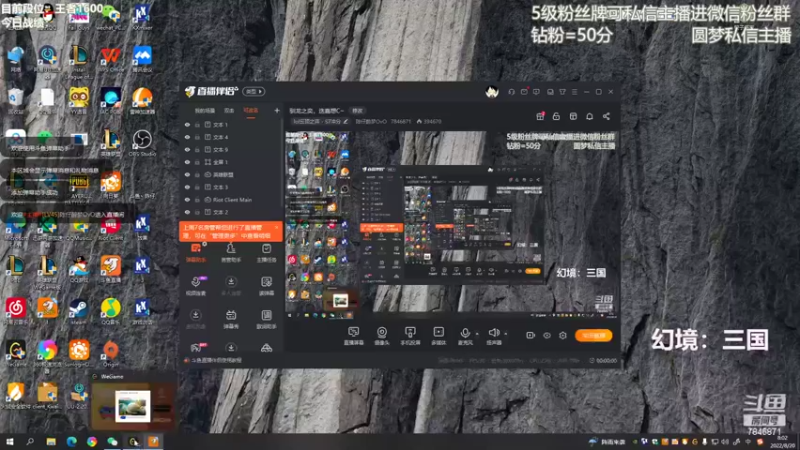This screenshot has height=450, width=800.
Task: Select the Riot Client Main source row
Action: (231, 200)
